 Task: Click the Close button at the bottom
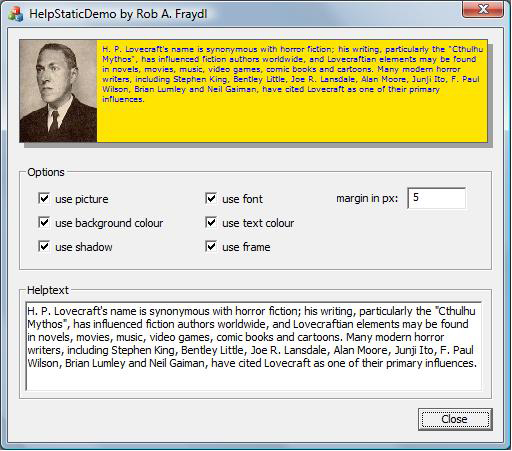[455, 419]
